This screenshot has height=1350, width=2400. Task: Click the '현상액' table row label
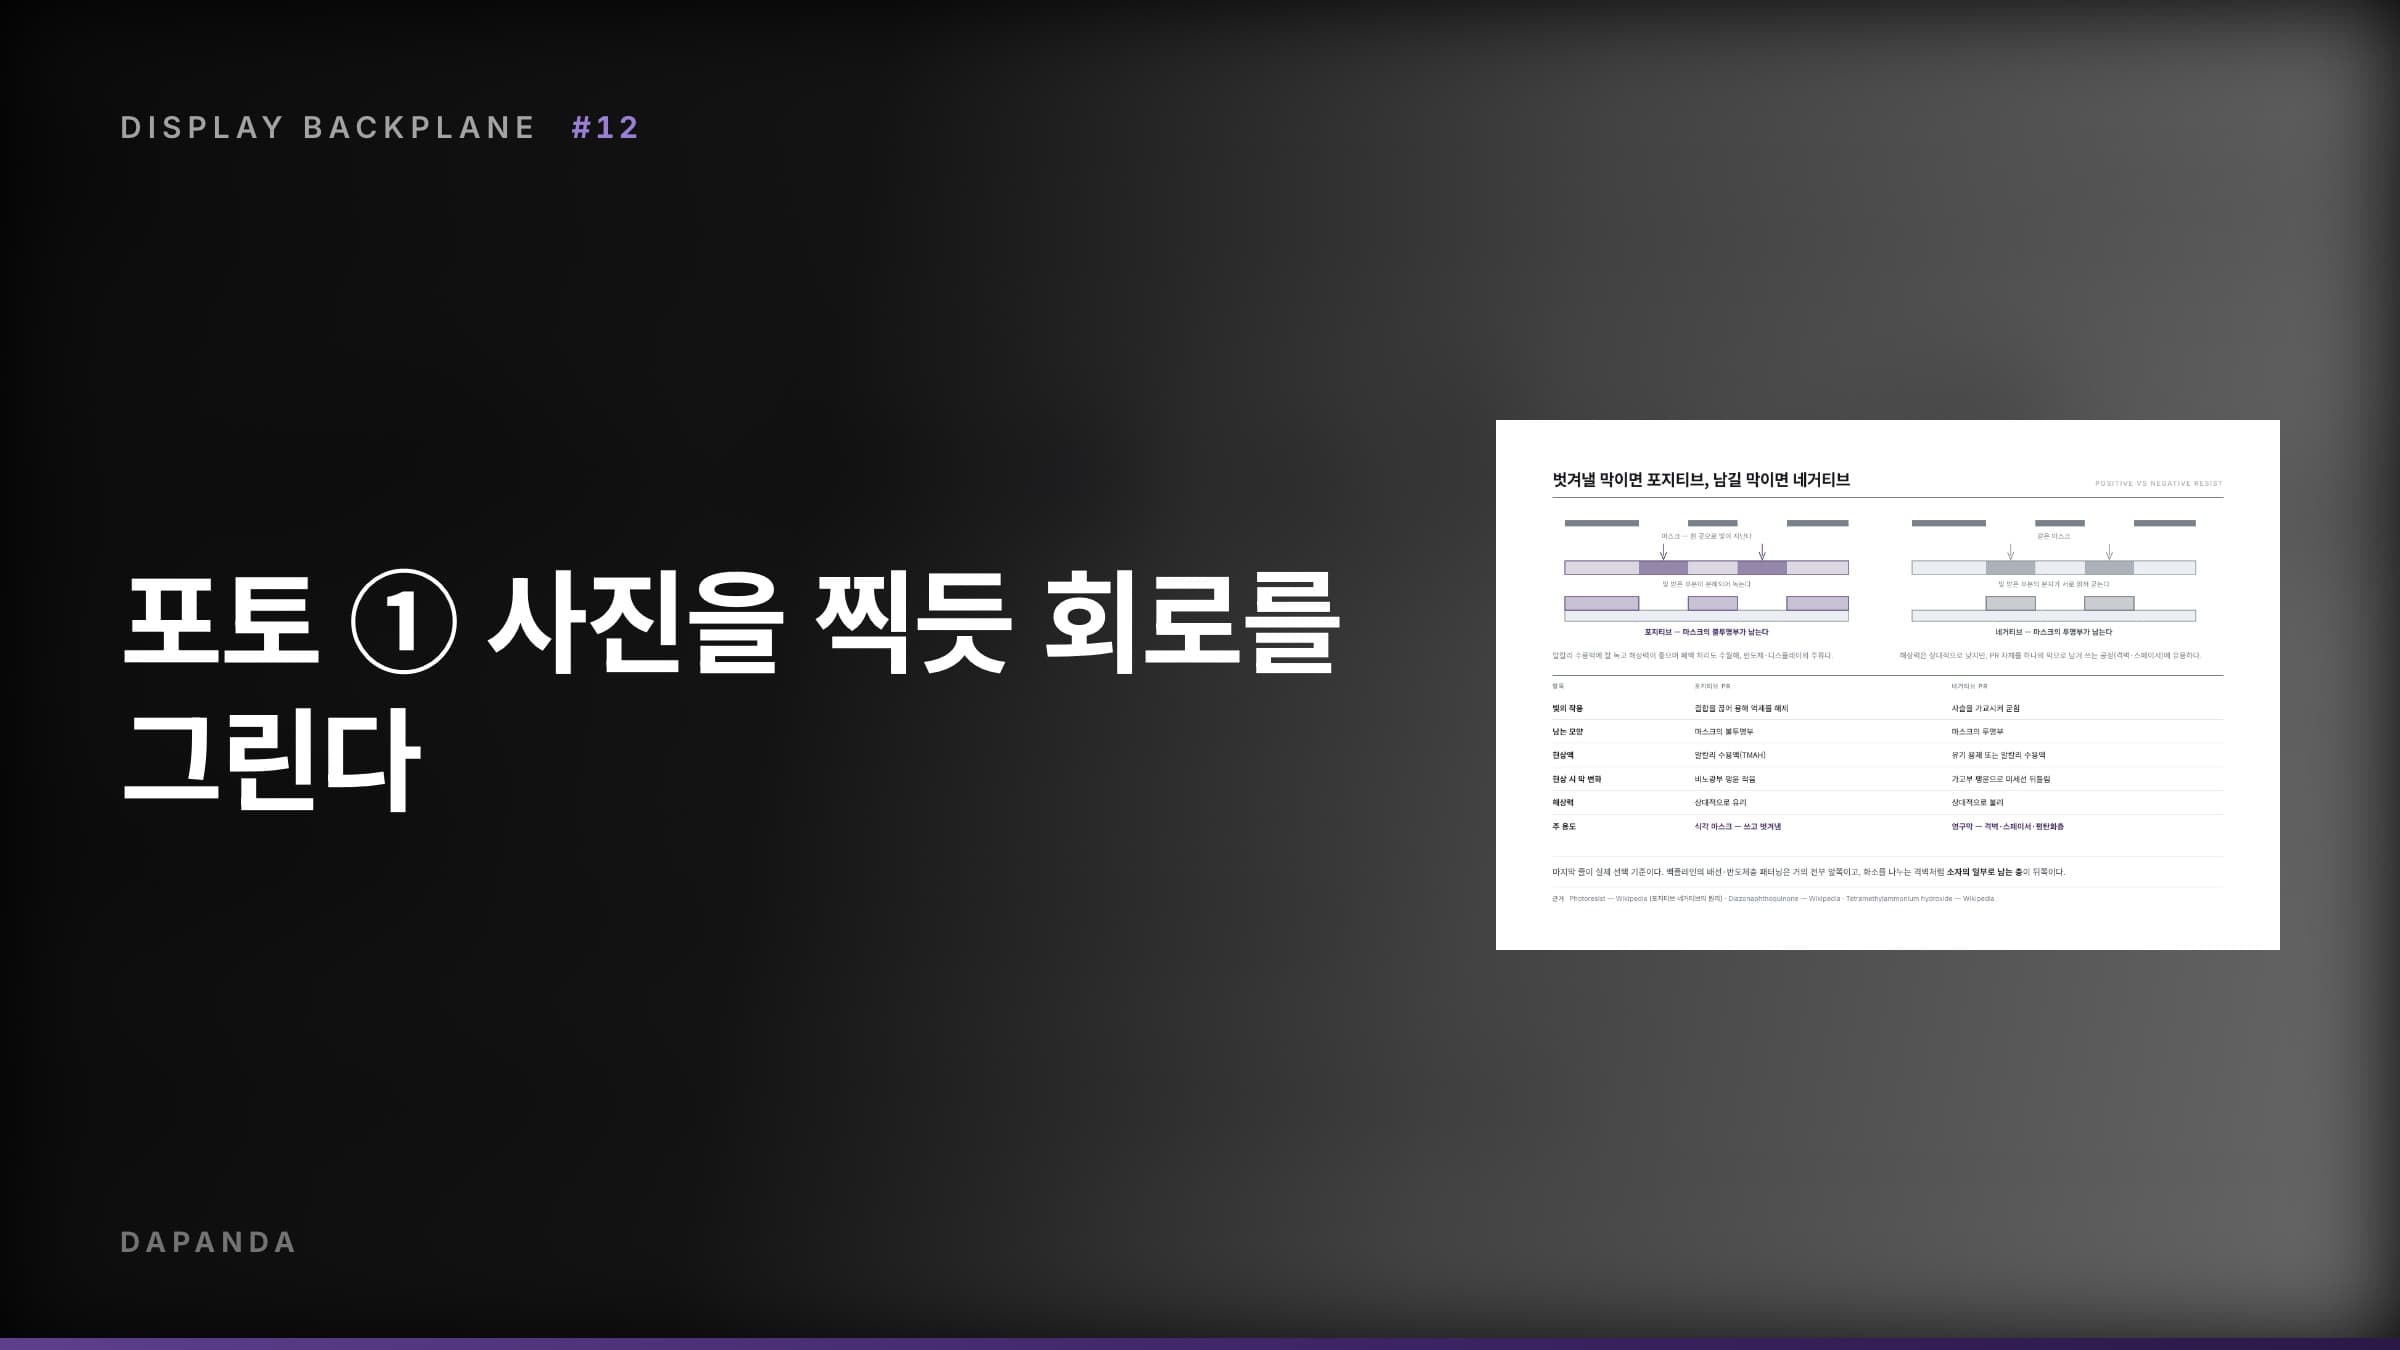coord(1563,756)
